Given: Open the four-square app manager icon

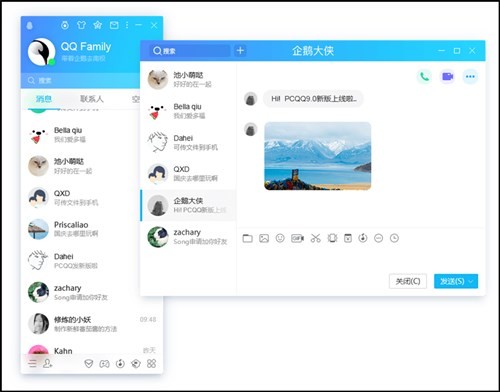Looking at the screenshot, I should click(152, 364).
